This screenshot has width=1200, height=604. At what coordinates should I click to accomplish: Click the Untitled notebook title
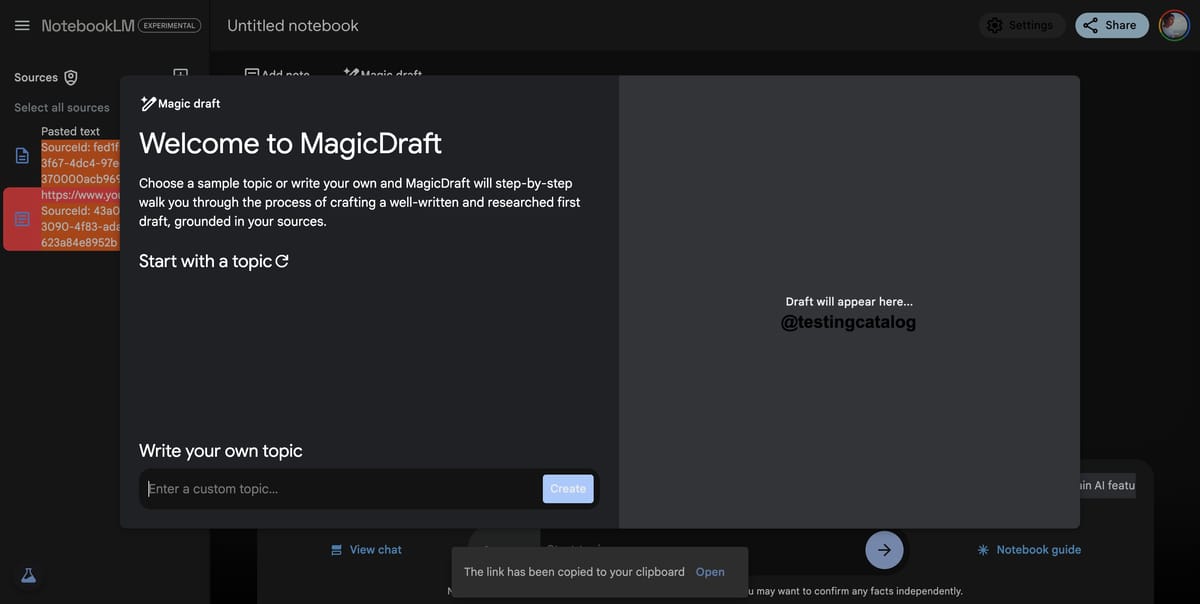[293, 25]
